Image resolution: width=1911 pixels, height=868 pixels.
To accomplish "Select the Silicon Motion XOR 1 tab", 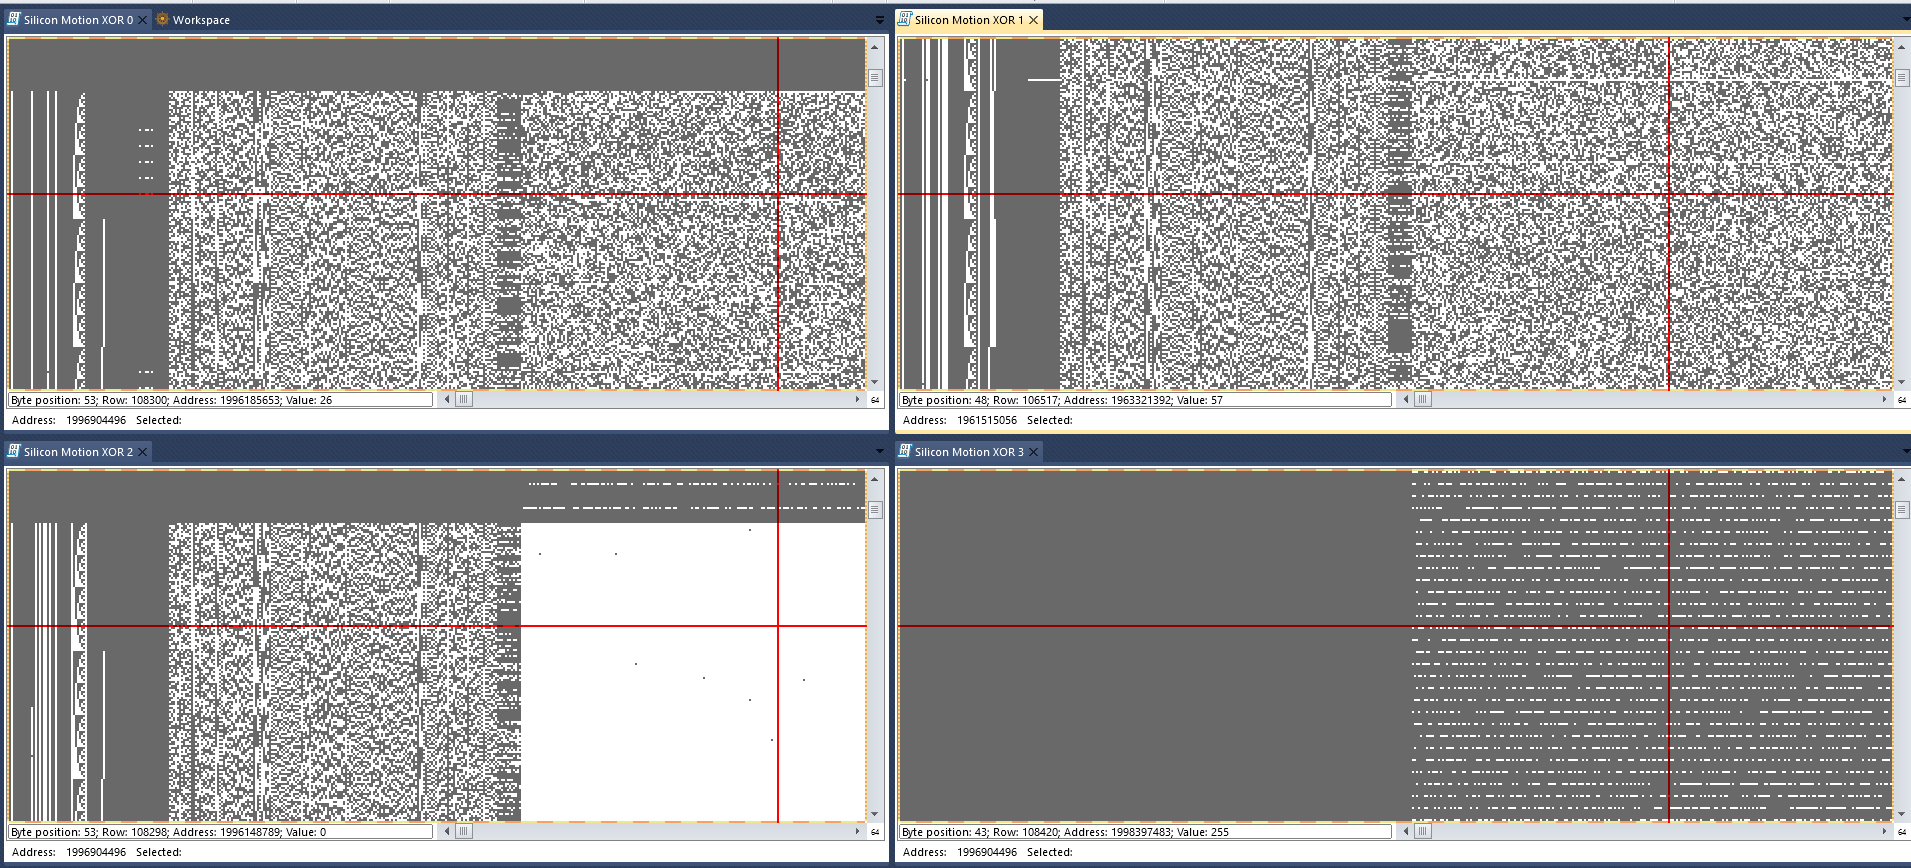I will coord(967,20).
